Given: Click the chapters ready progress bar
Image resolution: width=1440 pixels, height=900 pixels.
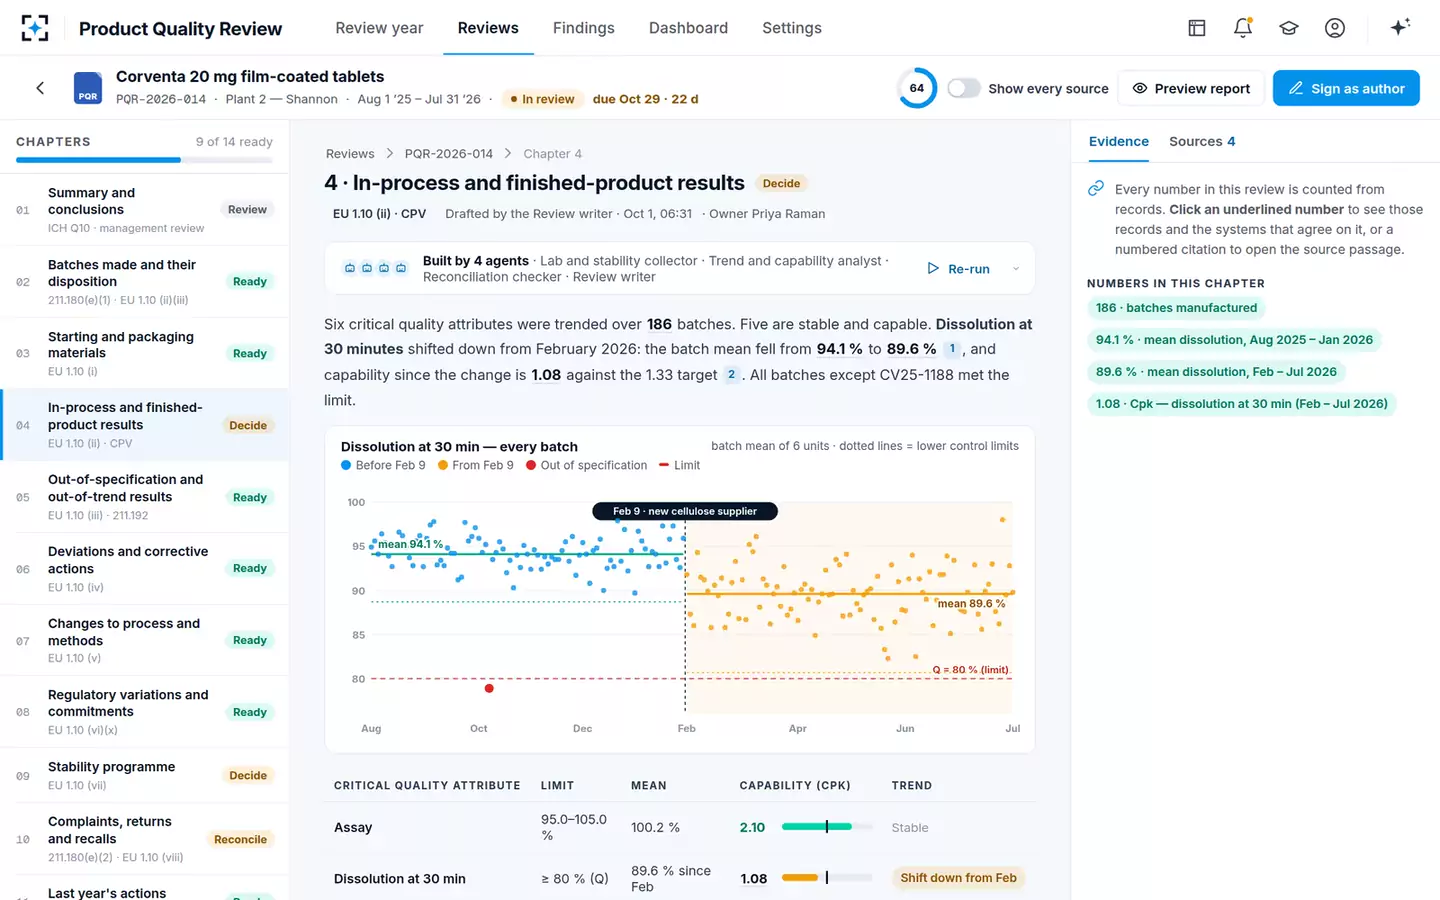Looking at the screenshot, I should (x=144, y=159).
